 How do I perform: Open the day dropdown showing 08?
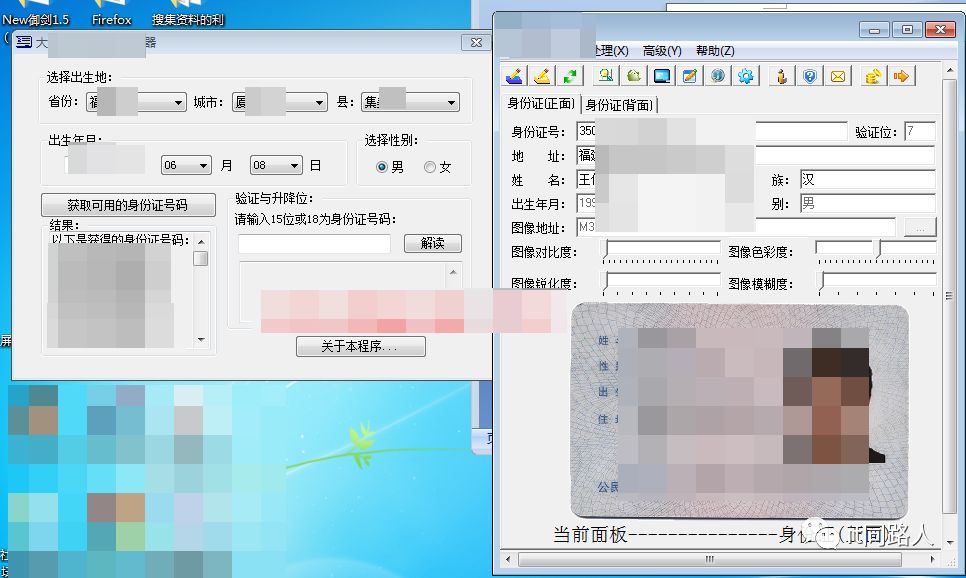click(x=295, y=166)
